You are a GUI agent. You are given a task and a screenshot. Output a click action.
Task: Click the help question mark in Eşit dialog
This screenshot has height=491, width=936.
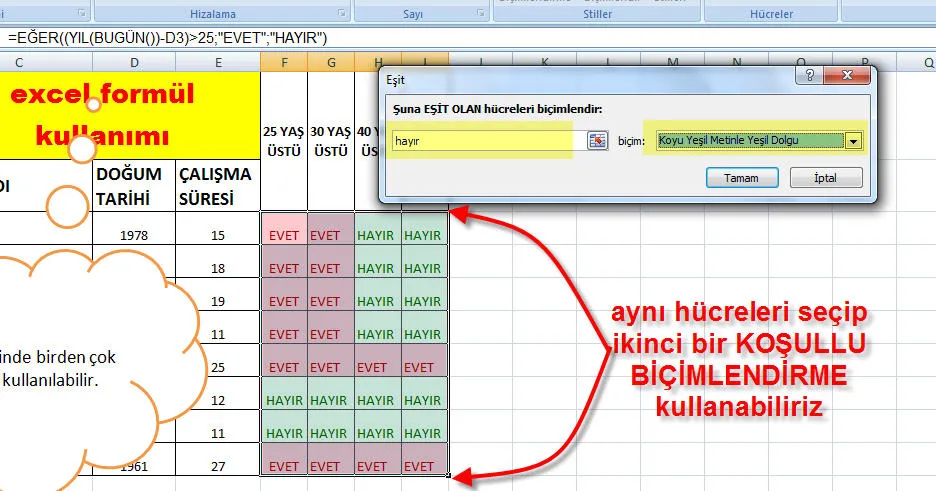[x=807, y=77]
